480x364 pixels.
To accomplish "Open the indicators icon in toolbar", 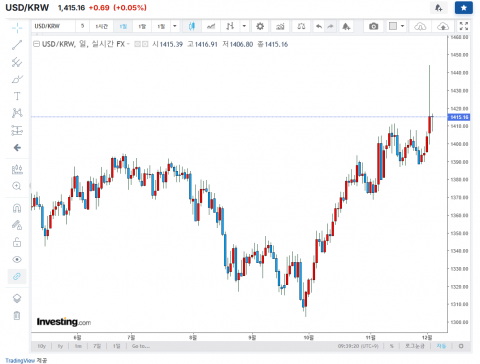I will click(x=280, y=26).
